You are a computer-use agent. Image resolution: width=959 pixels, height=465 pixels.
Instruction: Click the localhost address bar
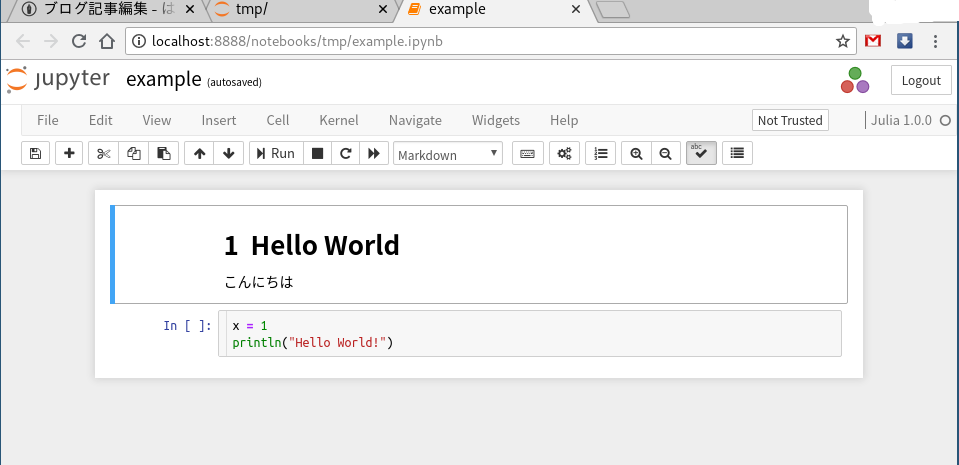(x=489, y=42)
